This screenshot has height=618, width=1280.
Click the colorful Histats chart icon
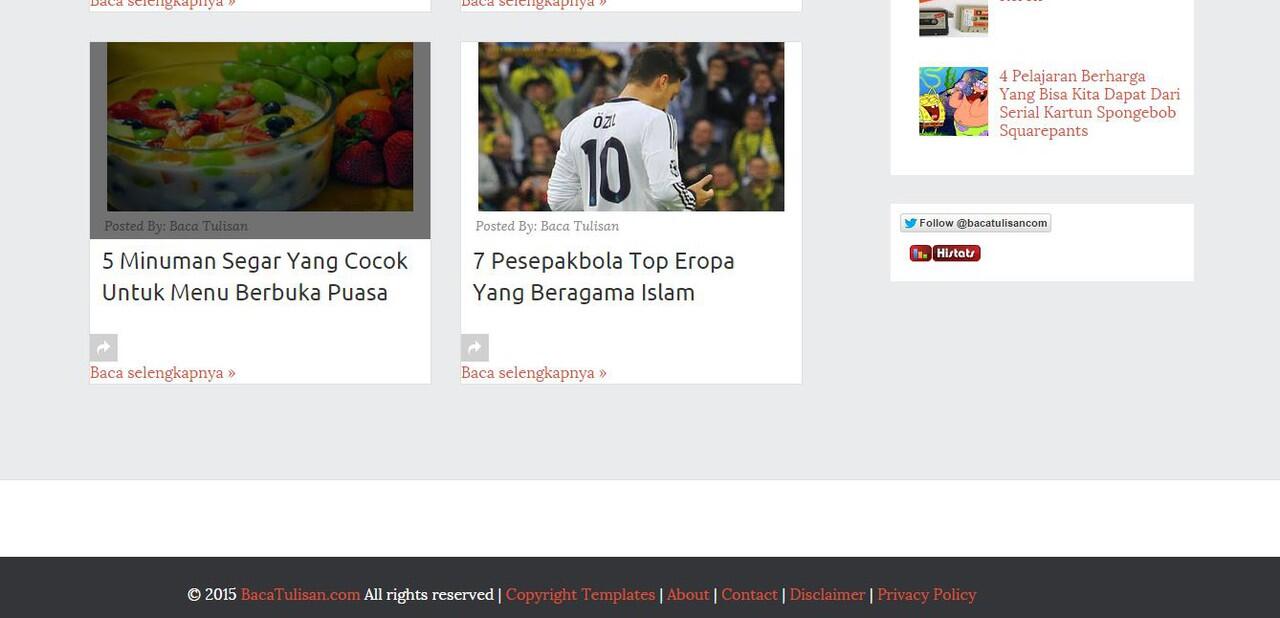(x=919, y=253)
